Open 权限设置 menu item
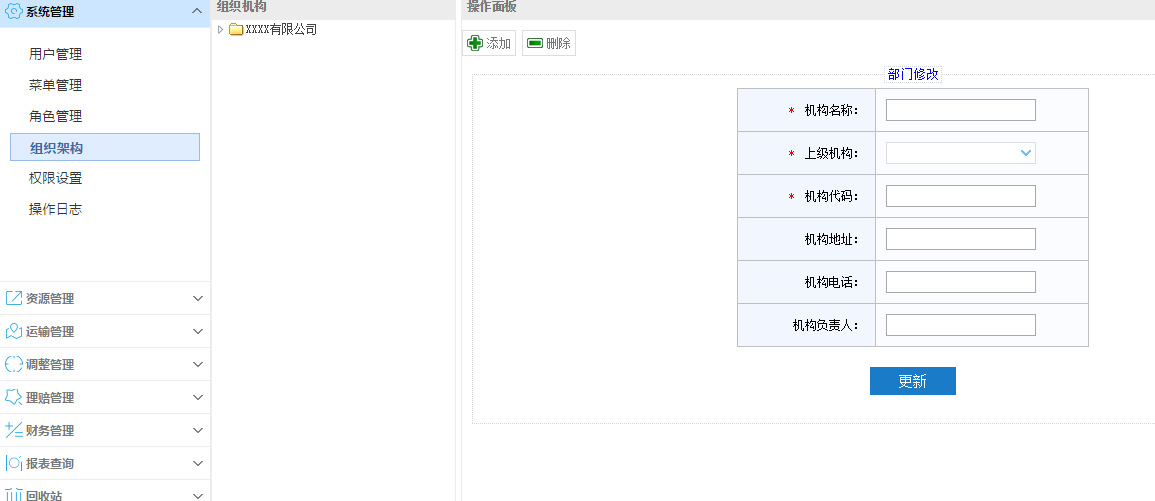 (x=56, y=178)
